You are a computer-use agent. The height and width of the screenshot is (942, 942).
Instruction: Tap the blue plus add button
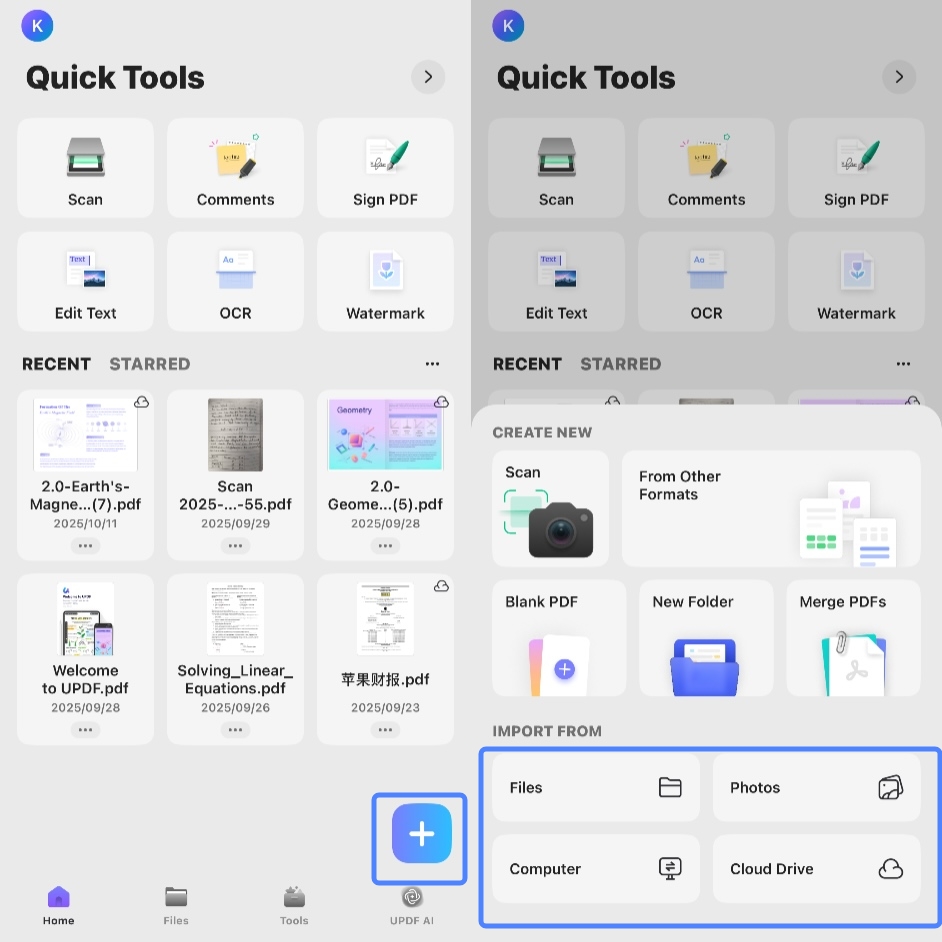421,833
